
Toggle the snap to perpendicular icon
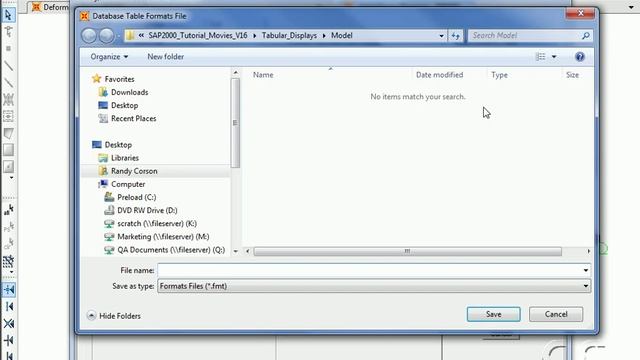[9, 340]
